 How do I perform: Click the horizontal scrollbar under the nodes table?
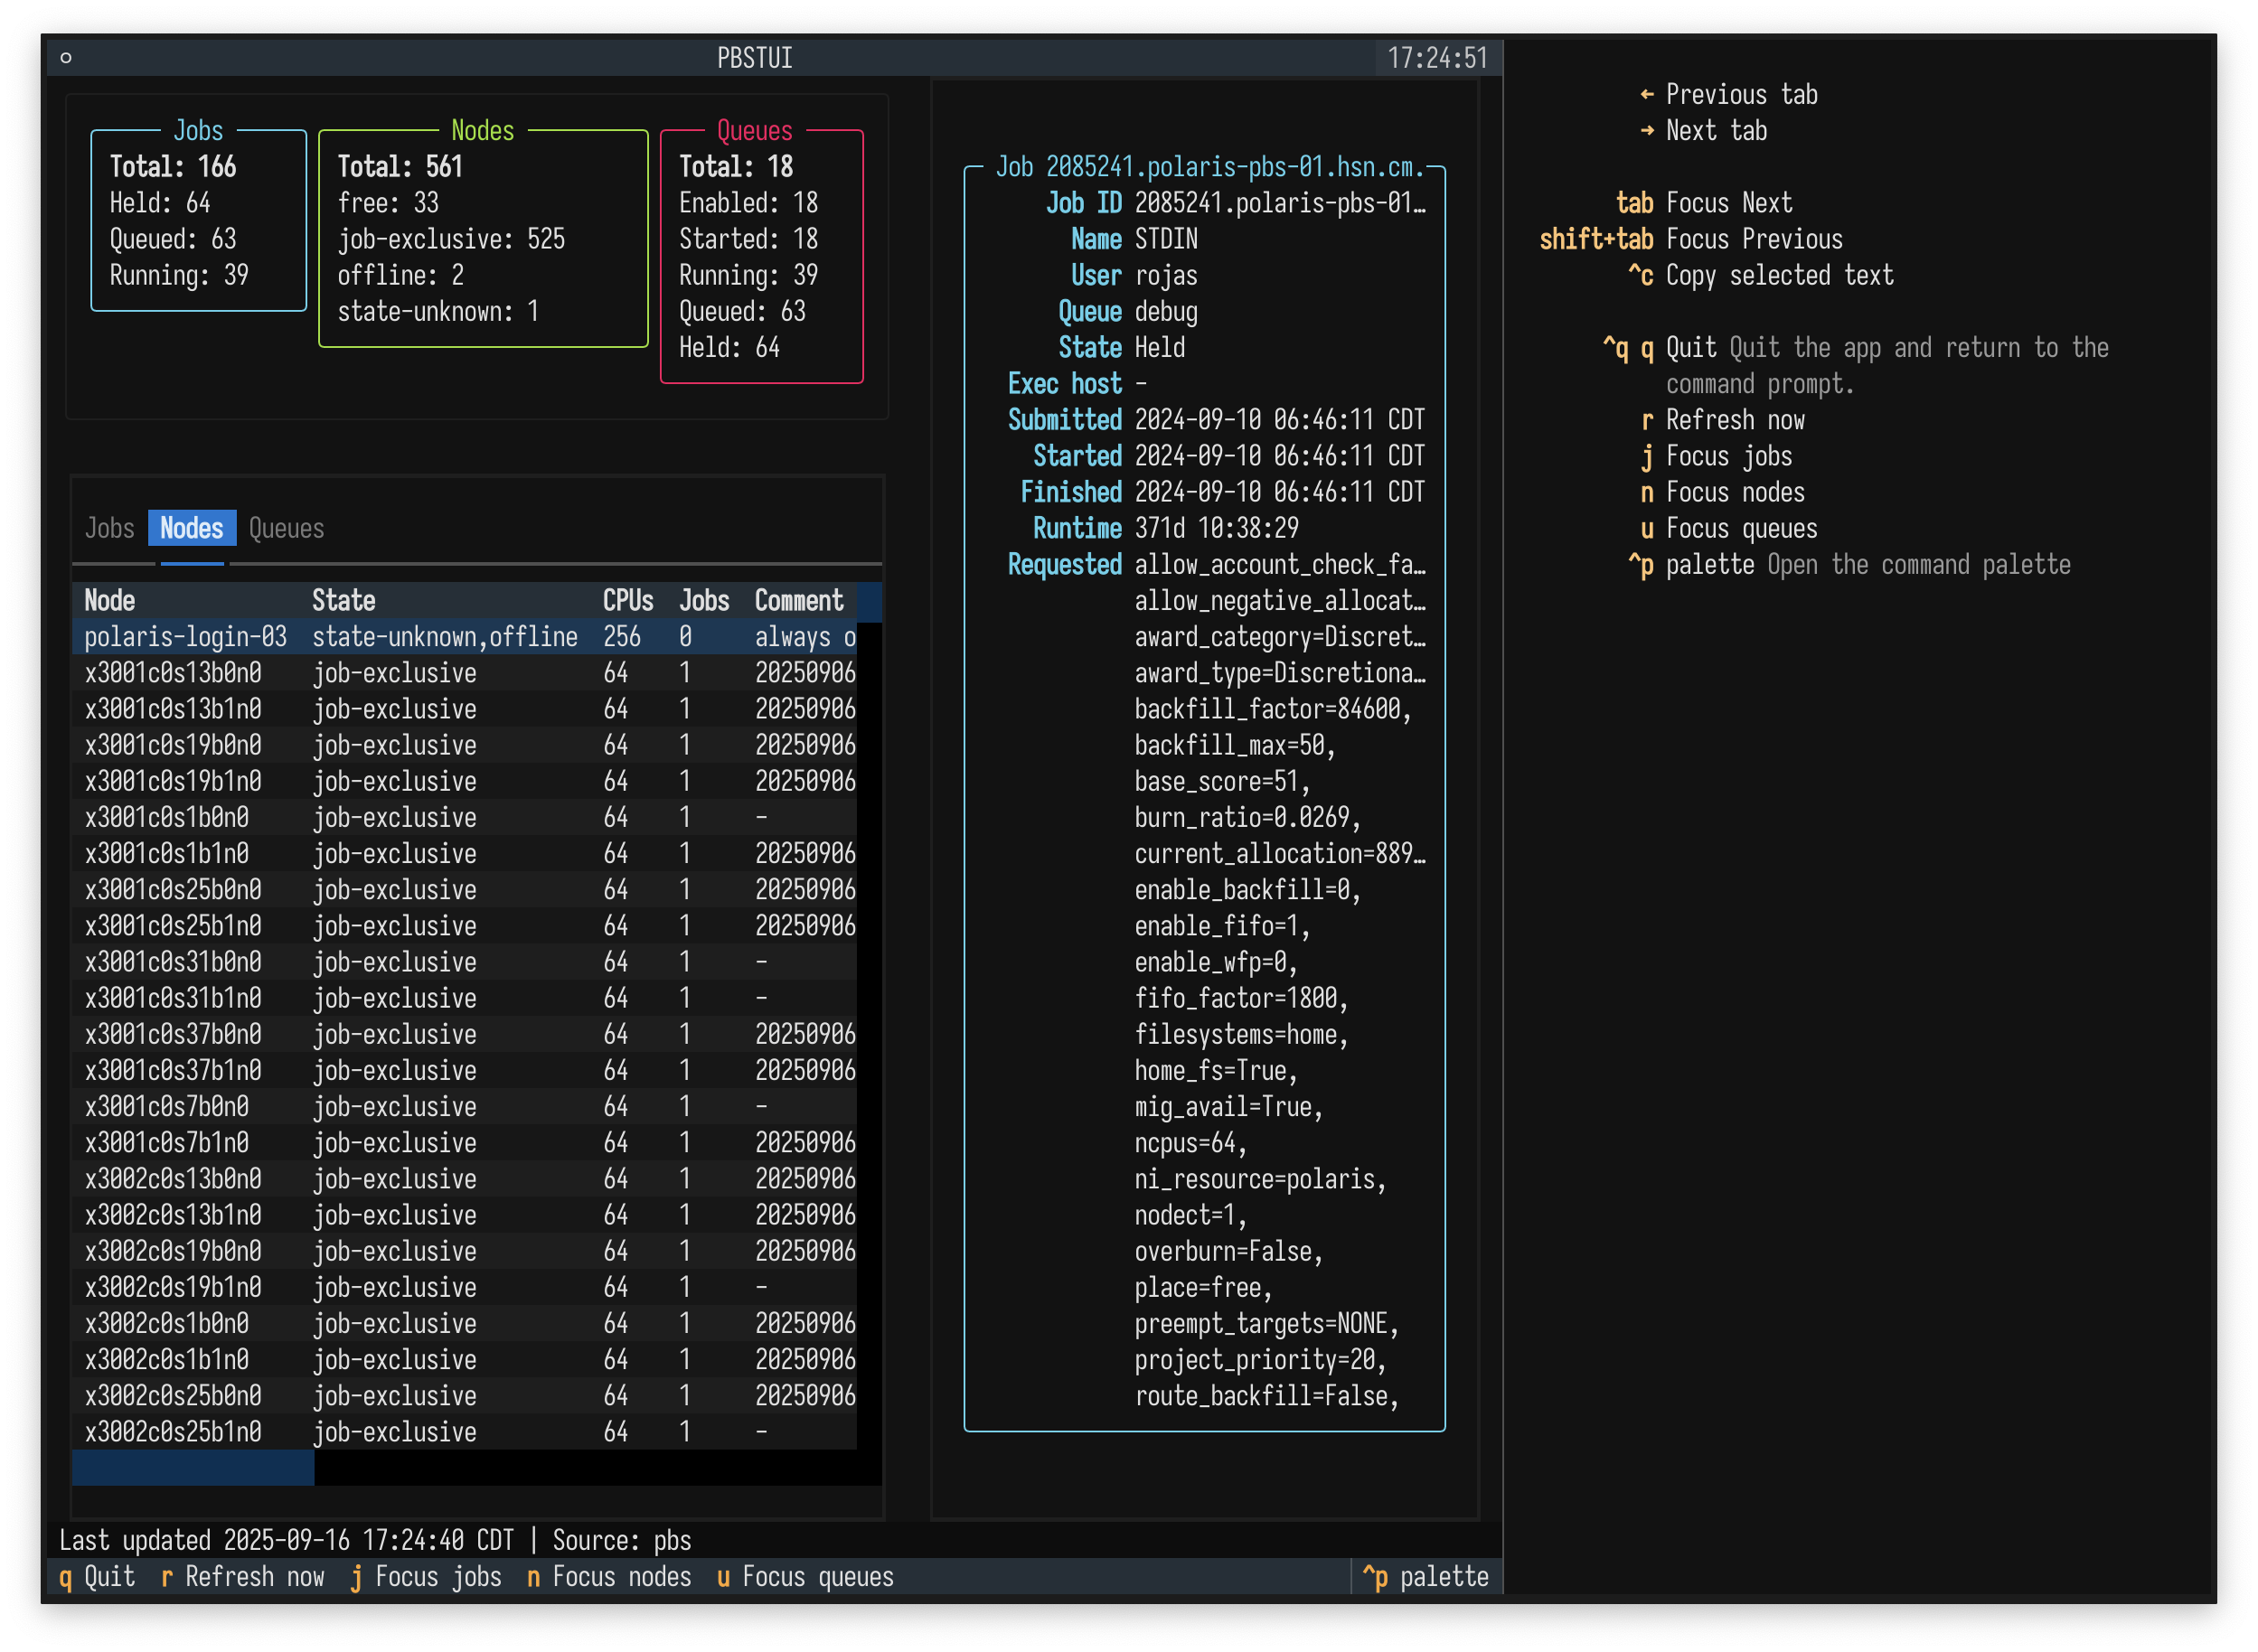(193, 1468)
